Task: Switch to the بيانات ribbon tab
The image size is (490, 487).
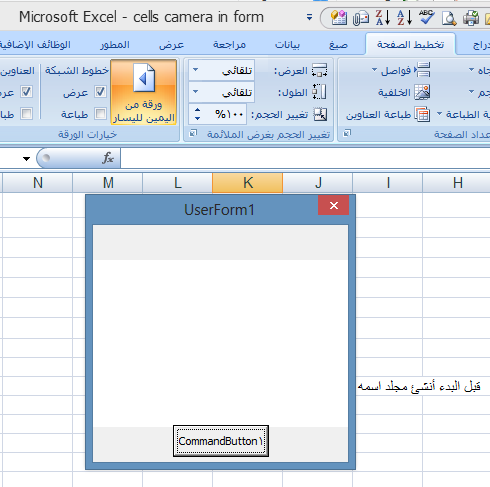Action: point(287,45)
